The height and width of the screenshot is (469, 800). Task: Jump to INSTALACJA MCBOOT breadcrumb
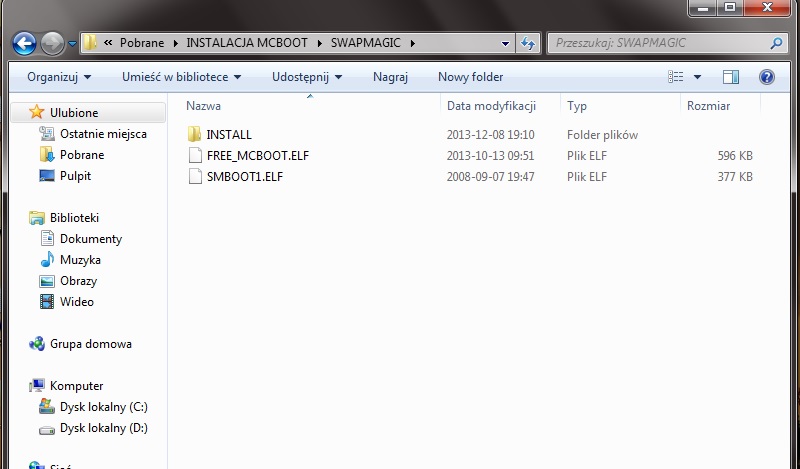point(247,43)
